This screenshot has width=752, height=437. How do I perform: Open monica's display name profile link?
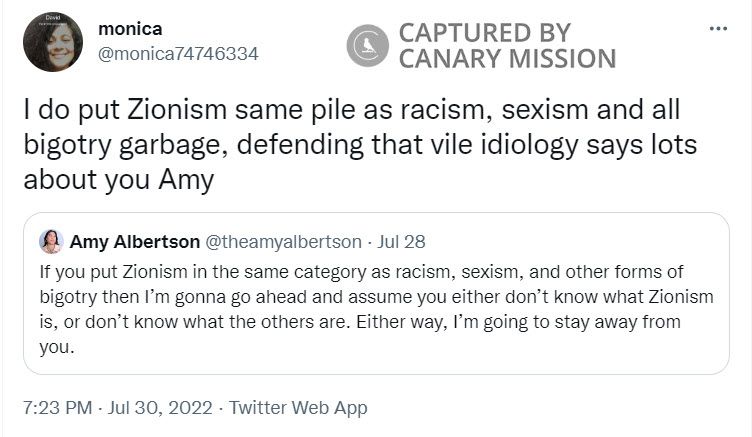point(130,29)
